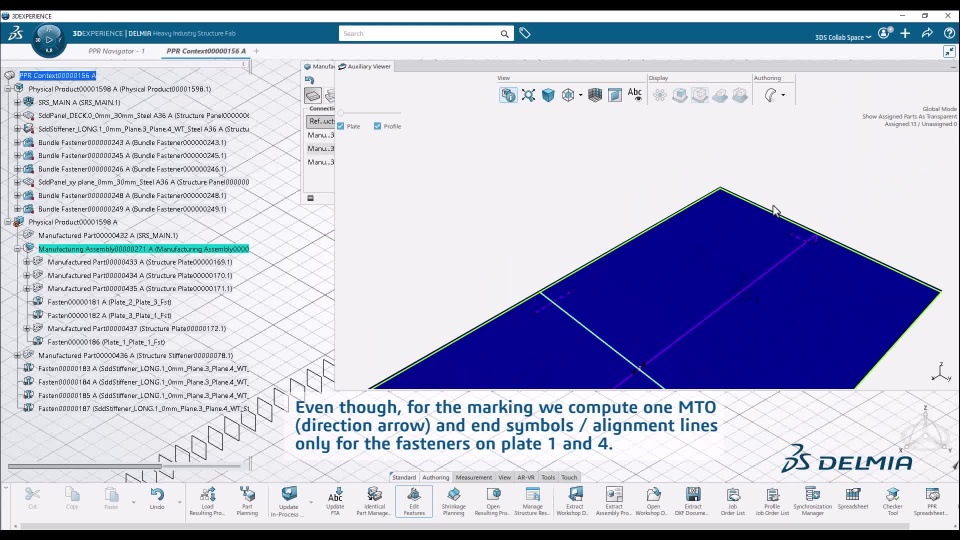Switch to the Auxiliary Viewer tab

[365, 66]
